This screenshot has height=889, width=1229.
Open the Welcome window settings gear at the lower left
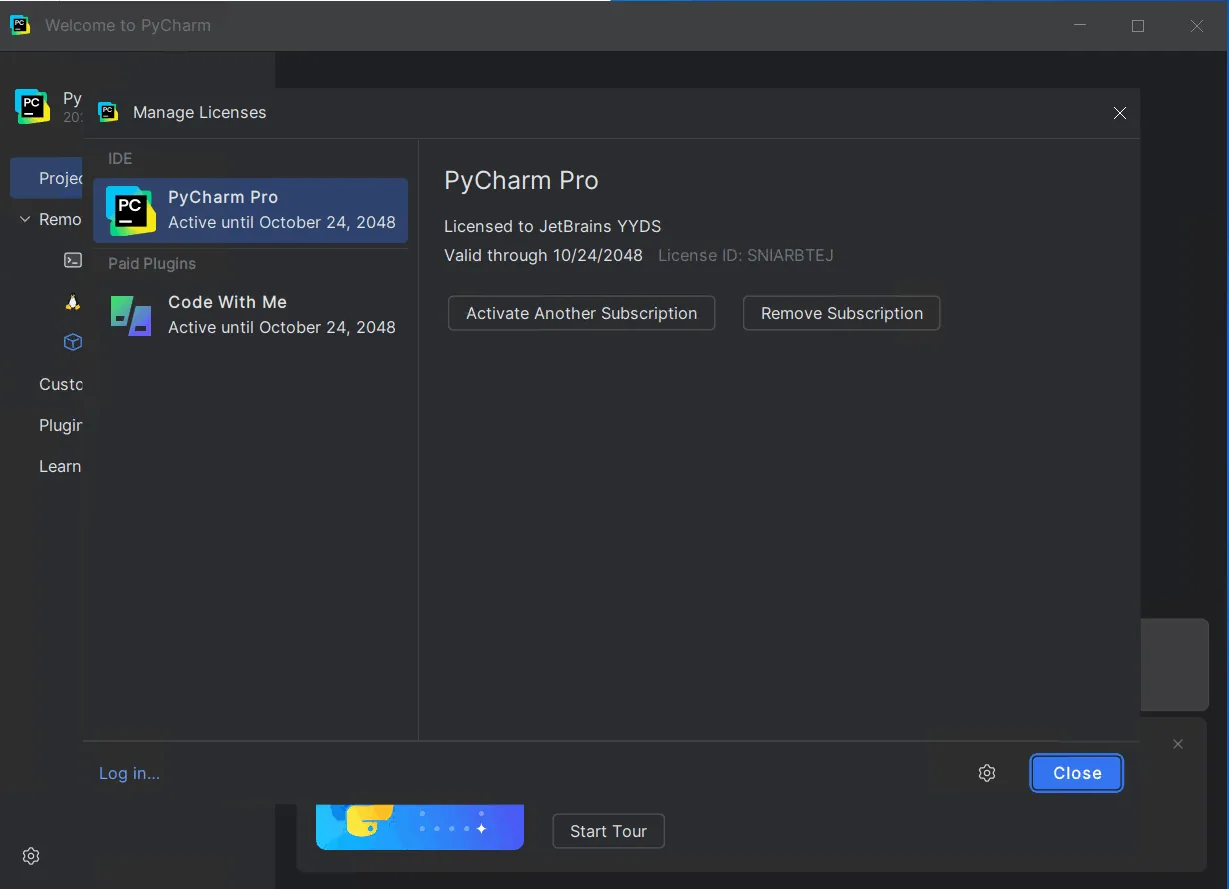pos(31,856)
